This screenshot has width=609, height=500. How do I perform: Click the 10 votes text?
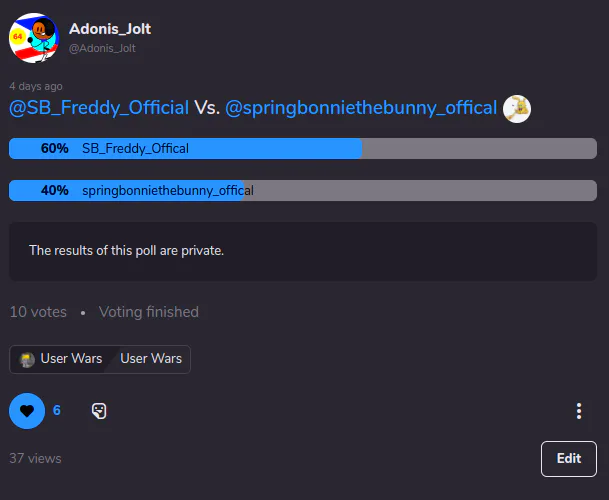tap(38, 312)
